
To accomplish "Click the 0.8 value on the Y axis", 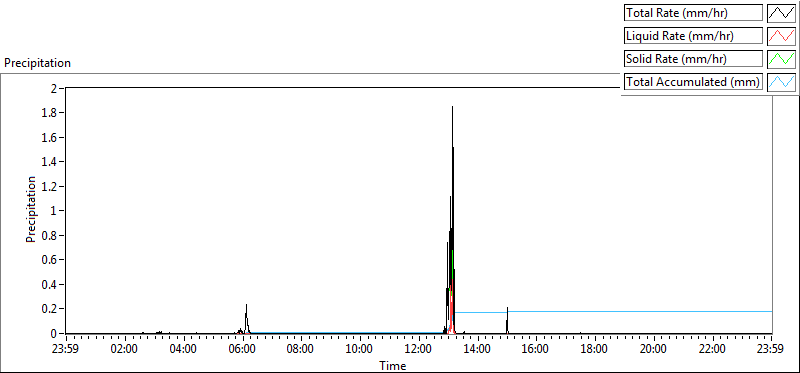I will 50,235.
